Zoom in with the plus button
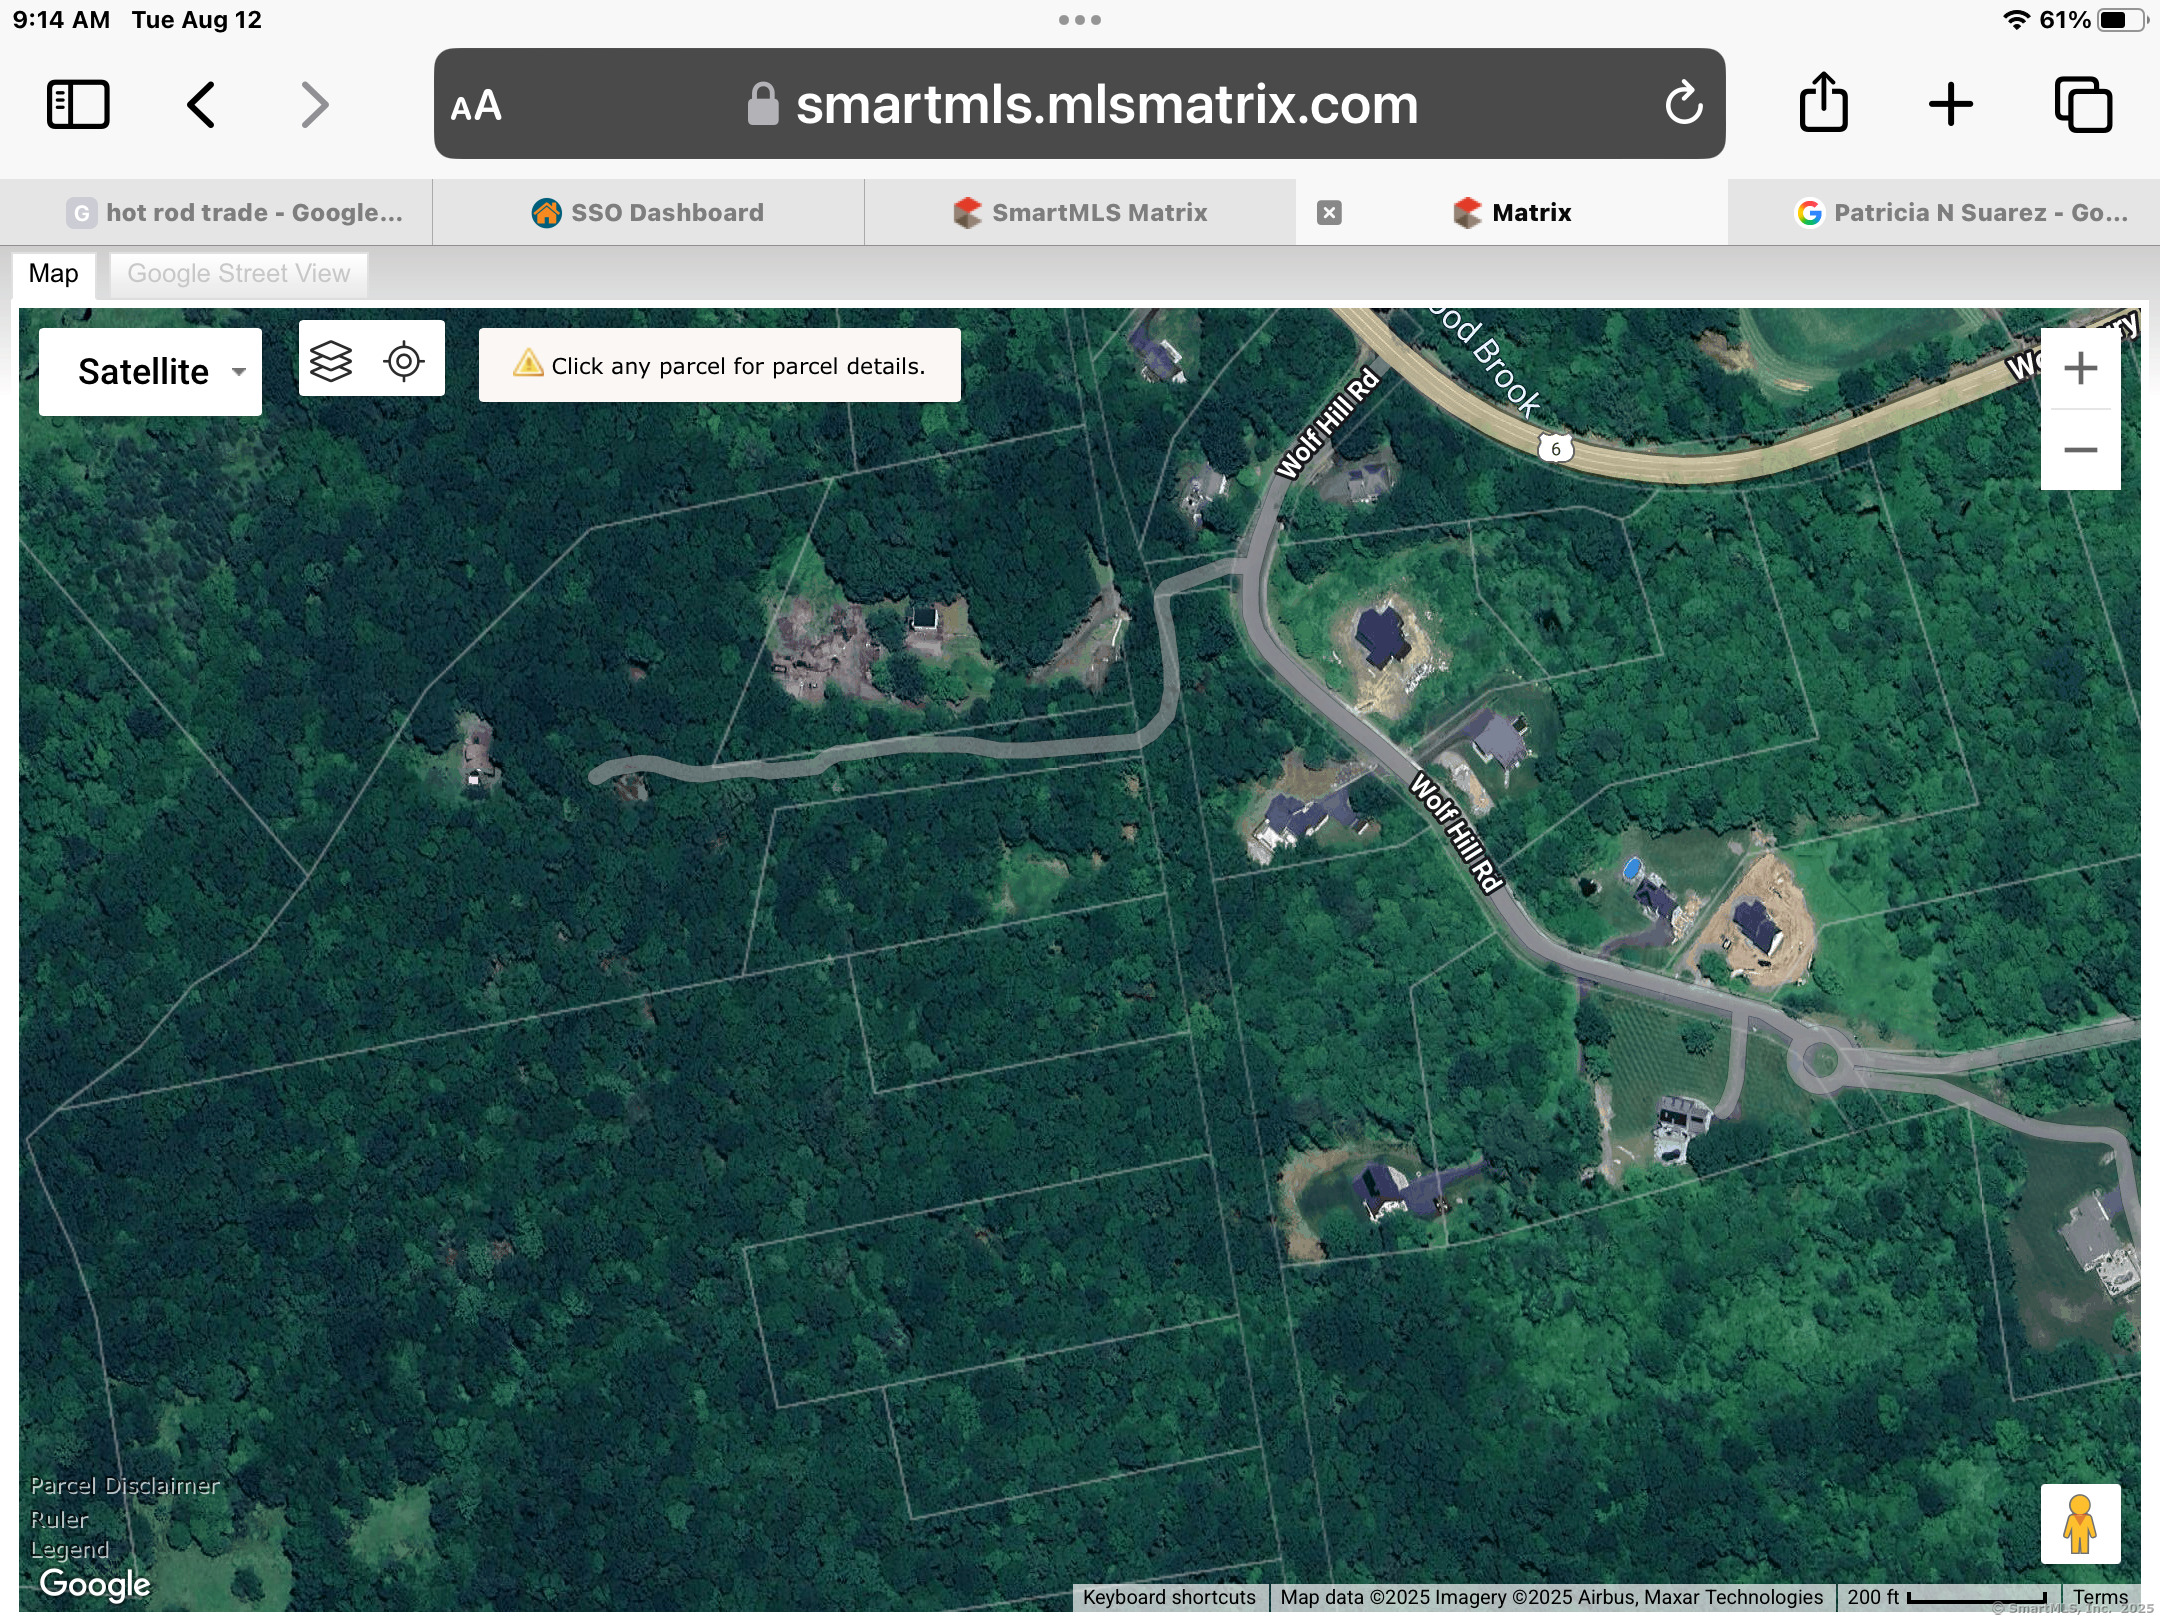Image resolution: width=2160 pixels, height=1620 pixels. click(2080, 369)
